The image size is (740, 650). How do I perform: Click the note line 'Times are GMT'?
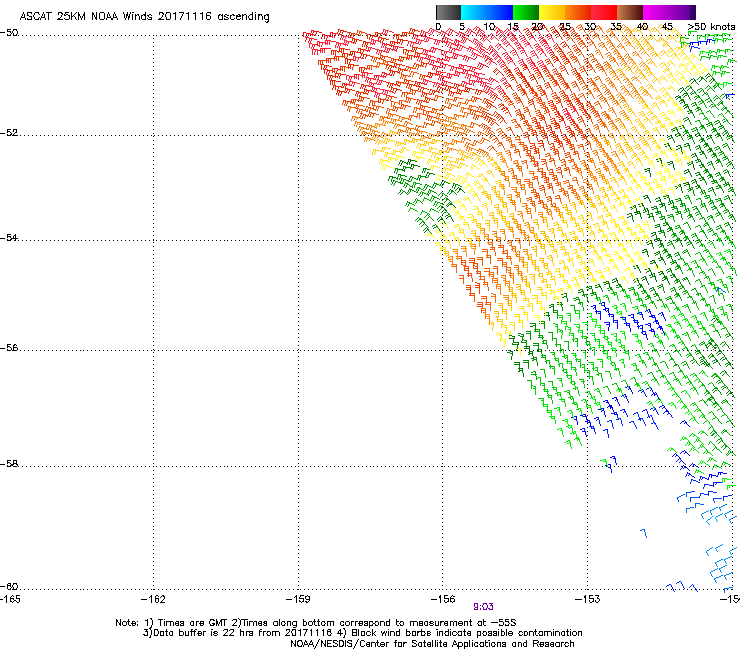coord(193,623)
